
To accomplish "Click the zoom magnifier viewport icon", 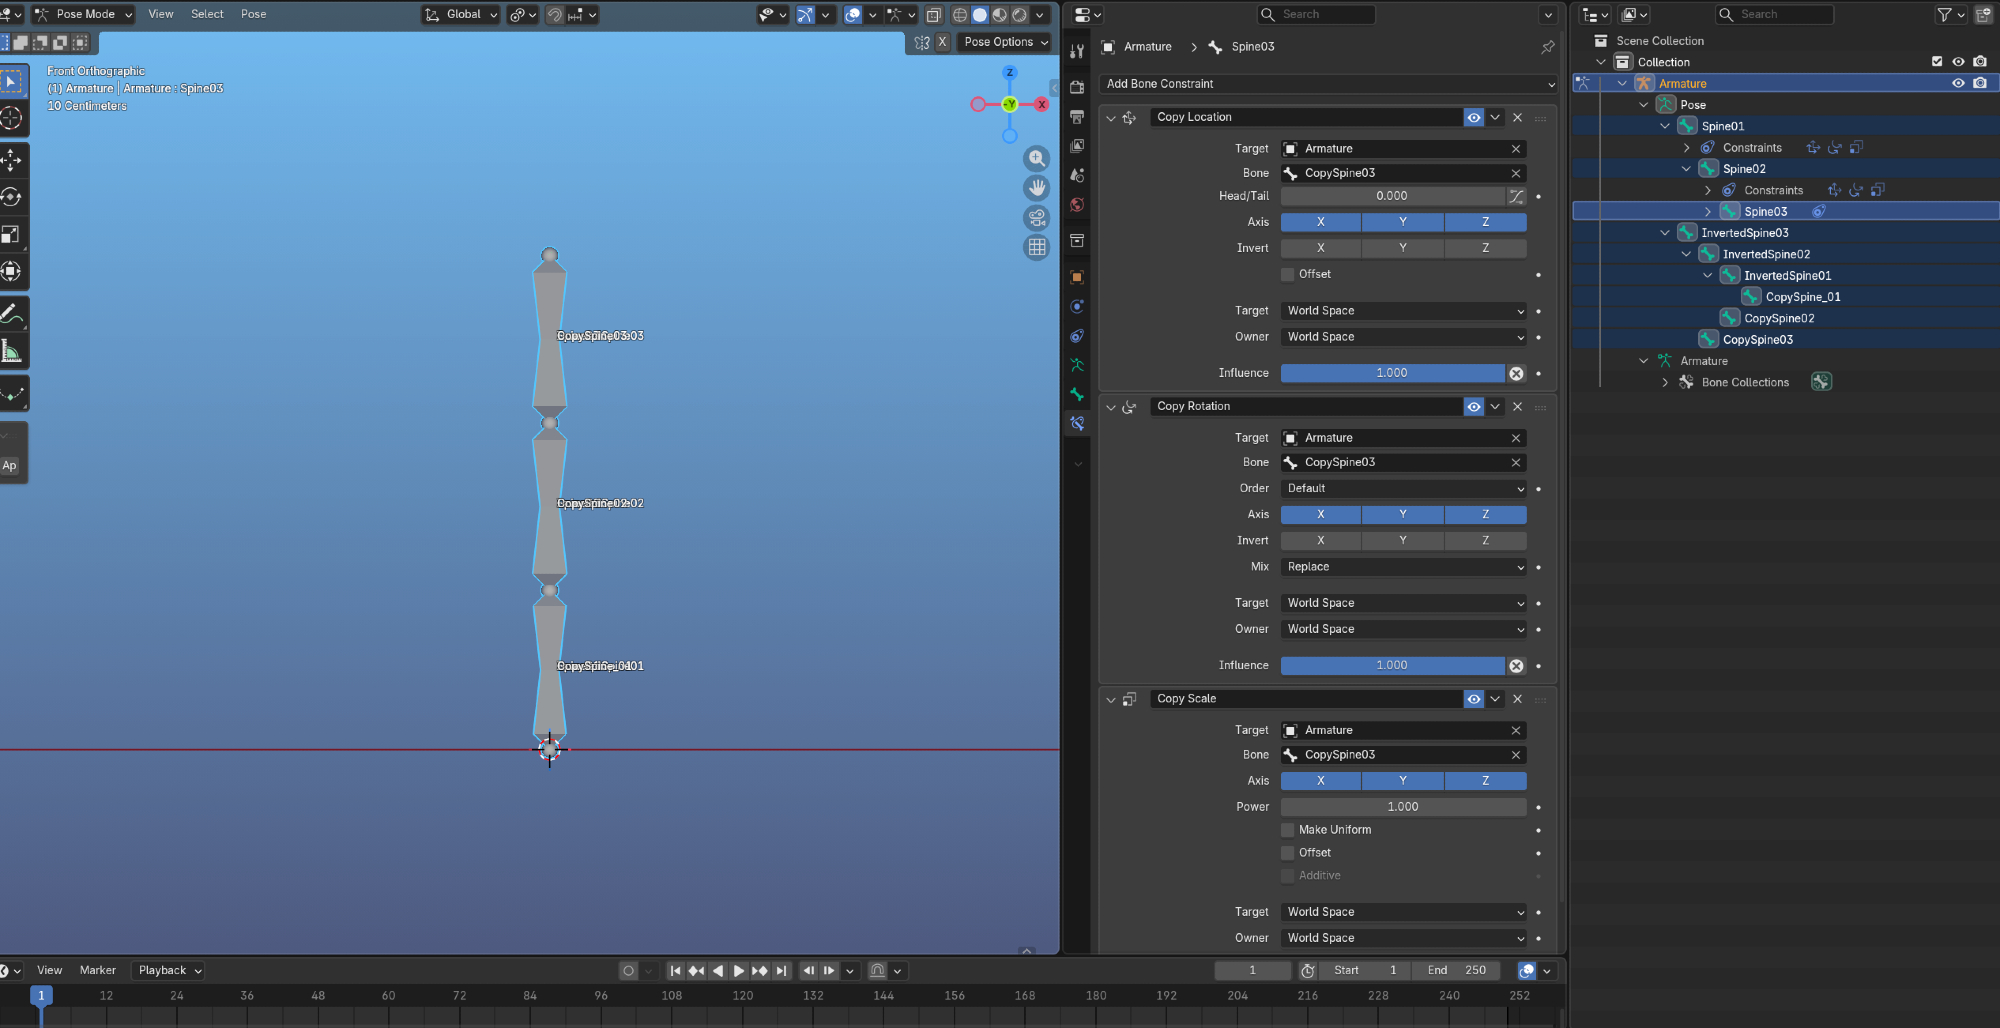I will (1037, 158).
